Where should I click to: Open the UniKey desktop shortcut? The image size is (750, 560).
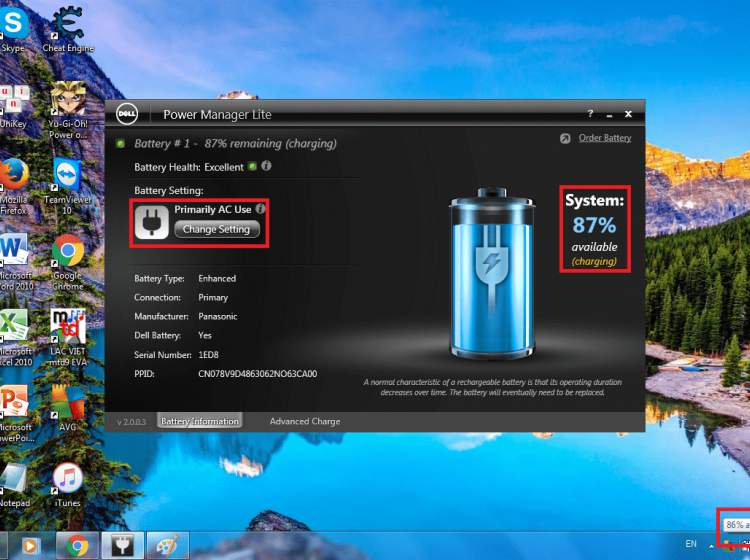coord(13,106)
